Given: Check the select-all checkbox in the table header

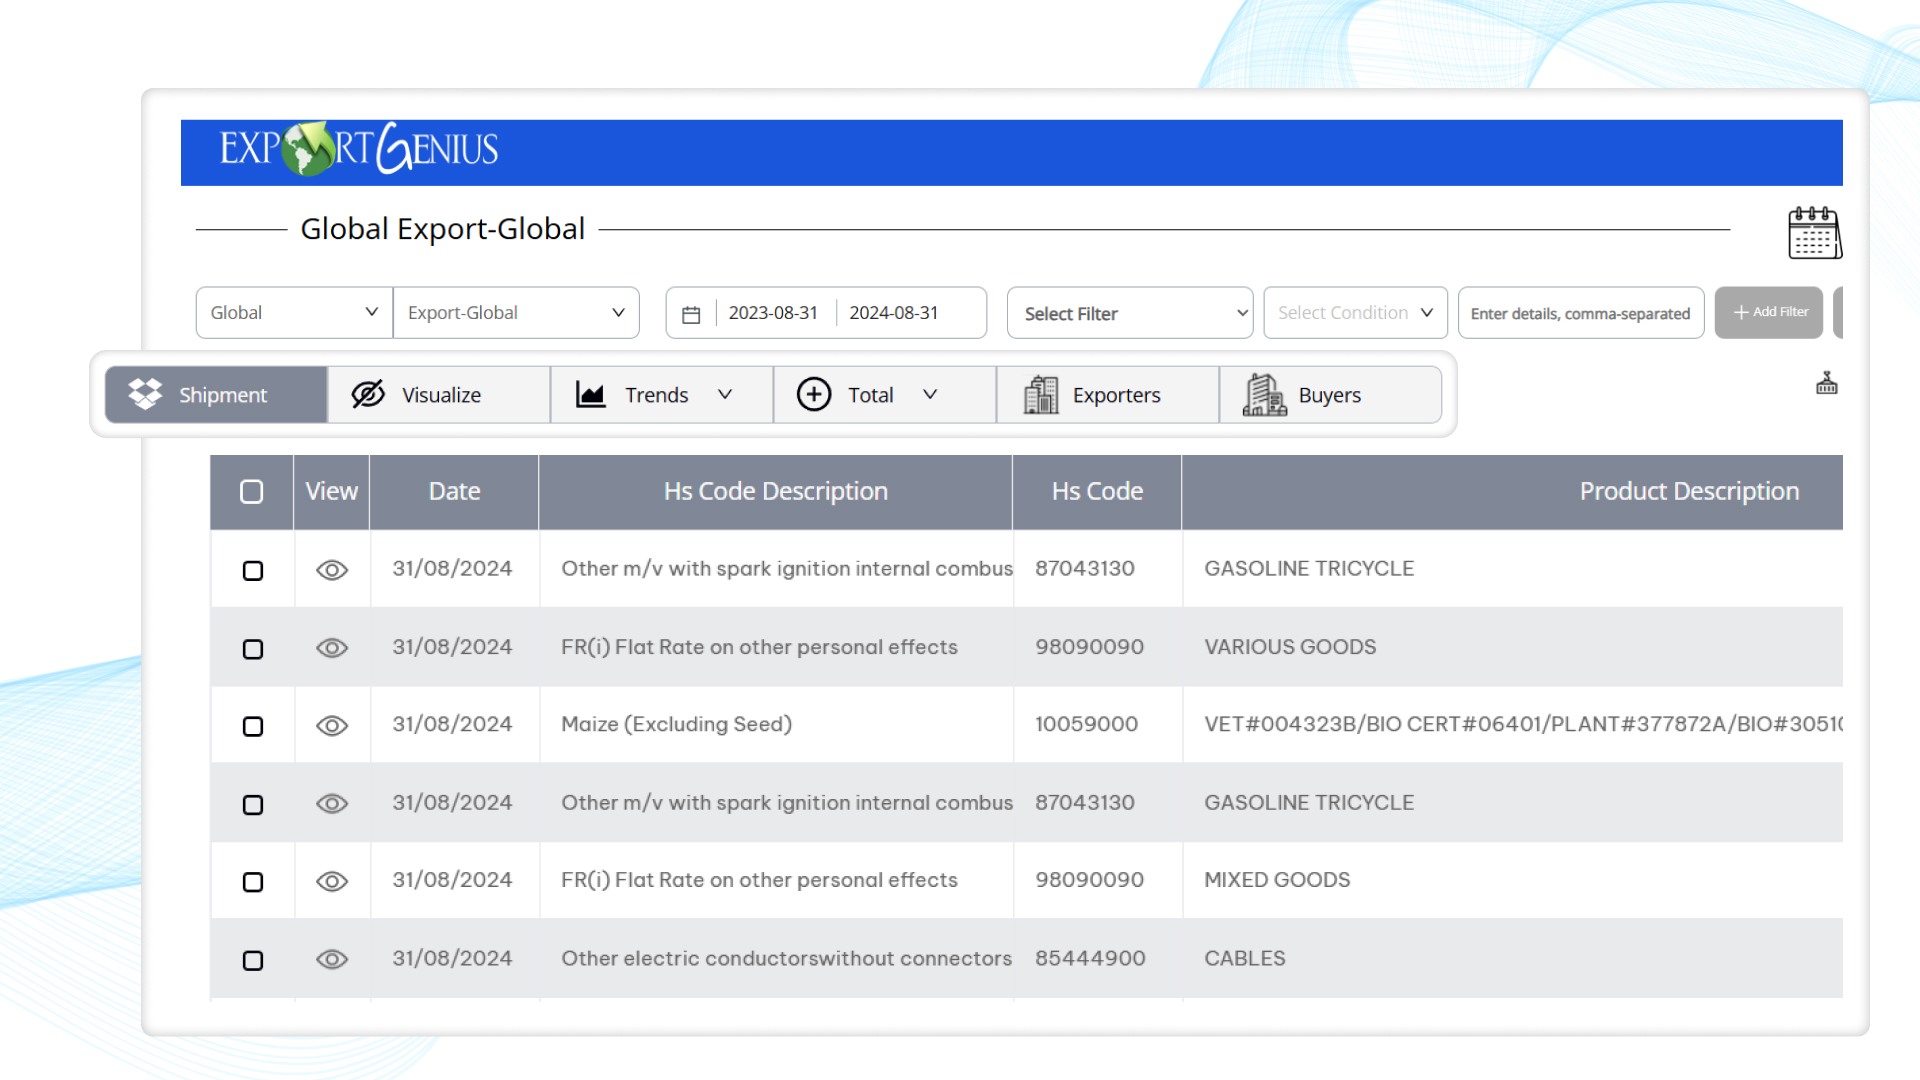Looking at the screenshot, I should [252, 491].
